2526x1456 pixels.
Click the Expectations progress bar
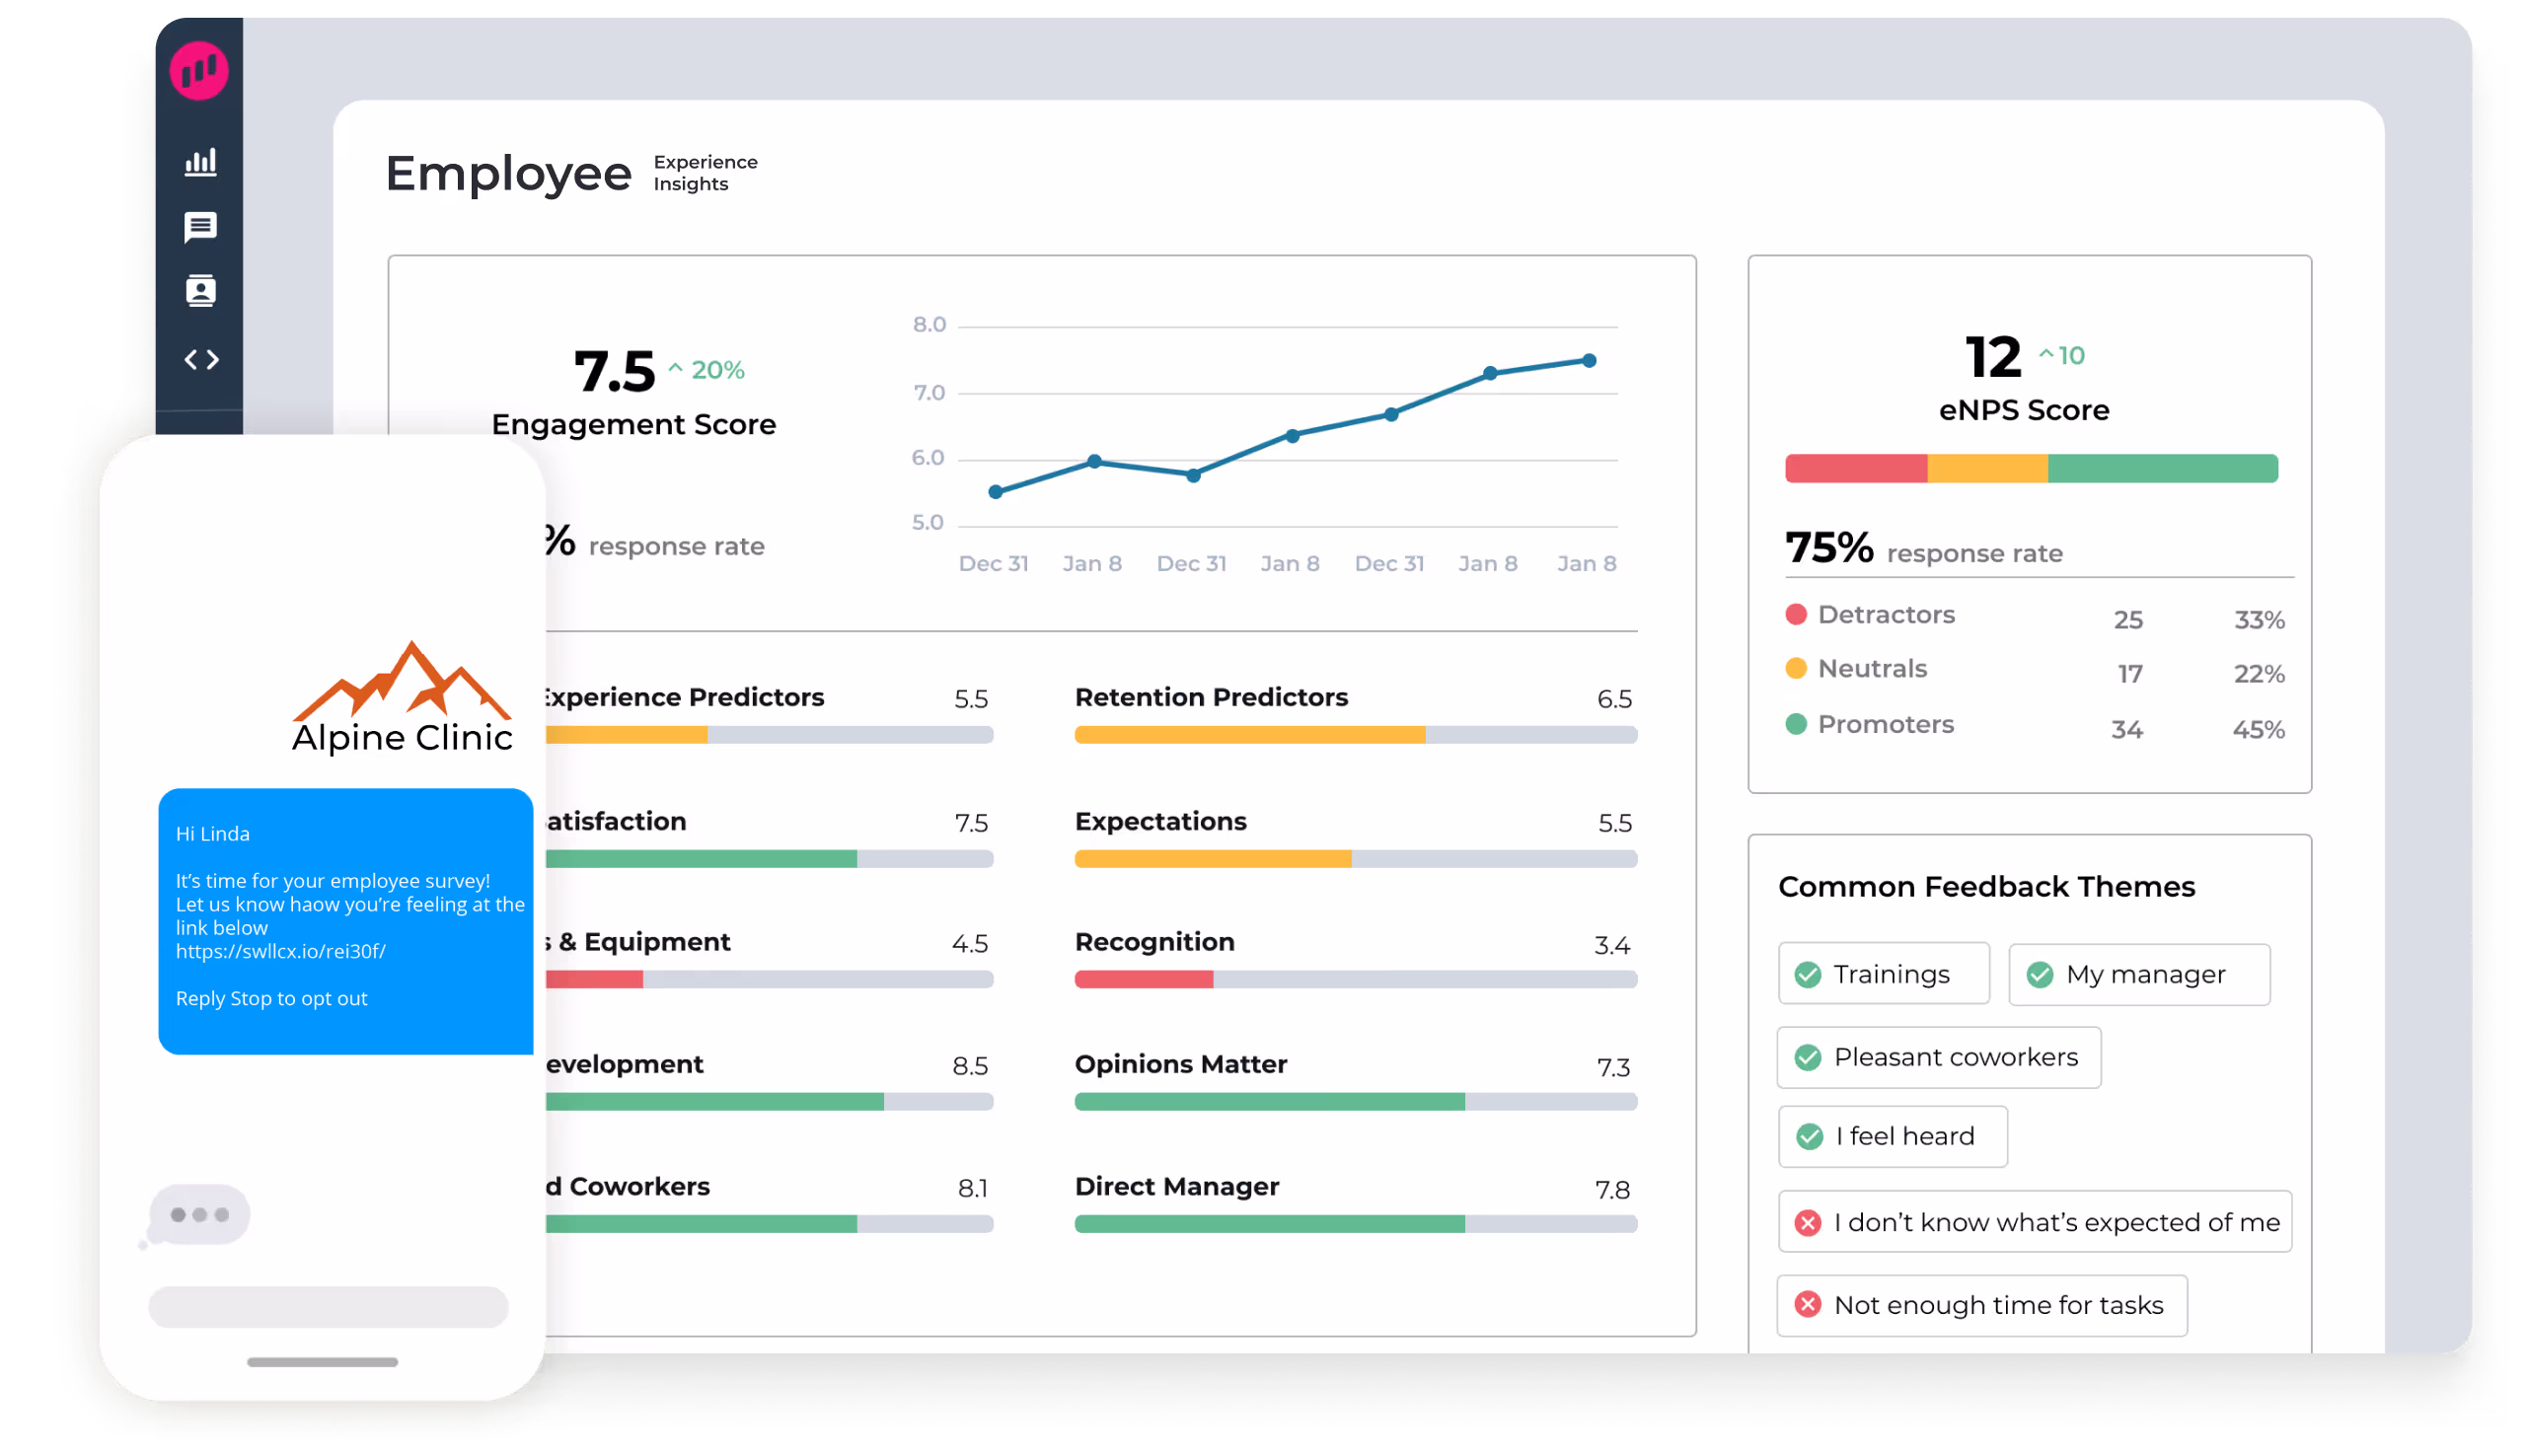[x=1356, y=860]
